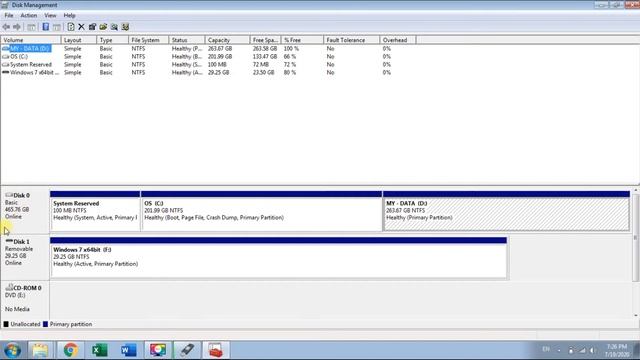Click the black X delete icon
Screen dimensions: 640x360
(x=81, y=27)
